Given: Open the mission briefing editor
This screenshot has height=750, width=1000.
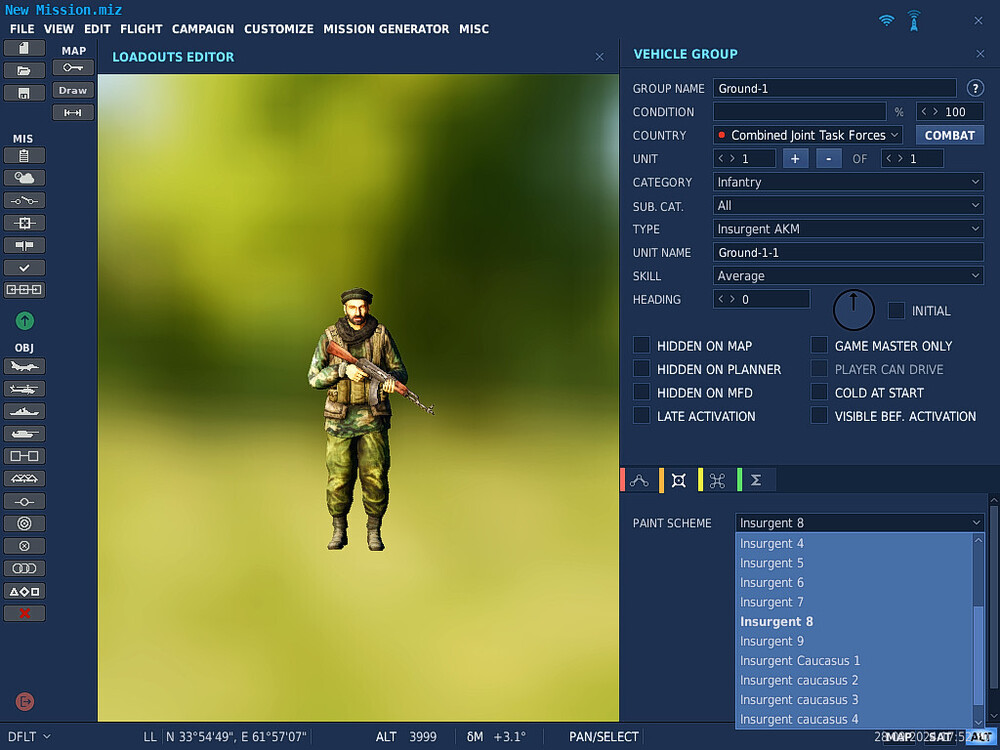Looking at the screenshot, I should click(x=22, y=157).
